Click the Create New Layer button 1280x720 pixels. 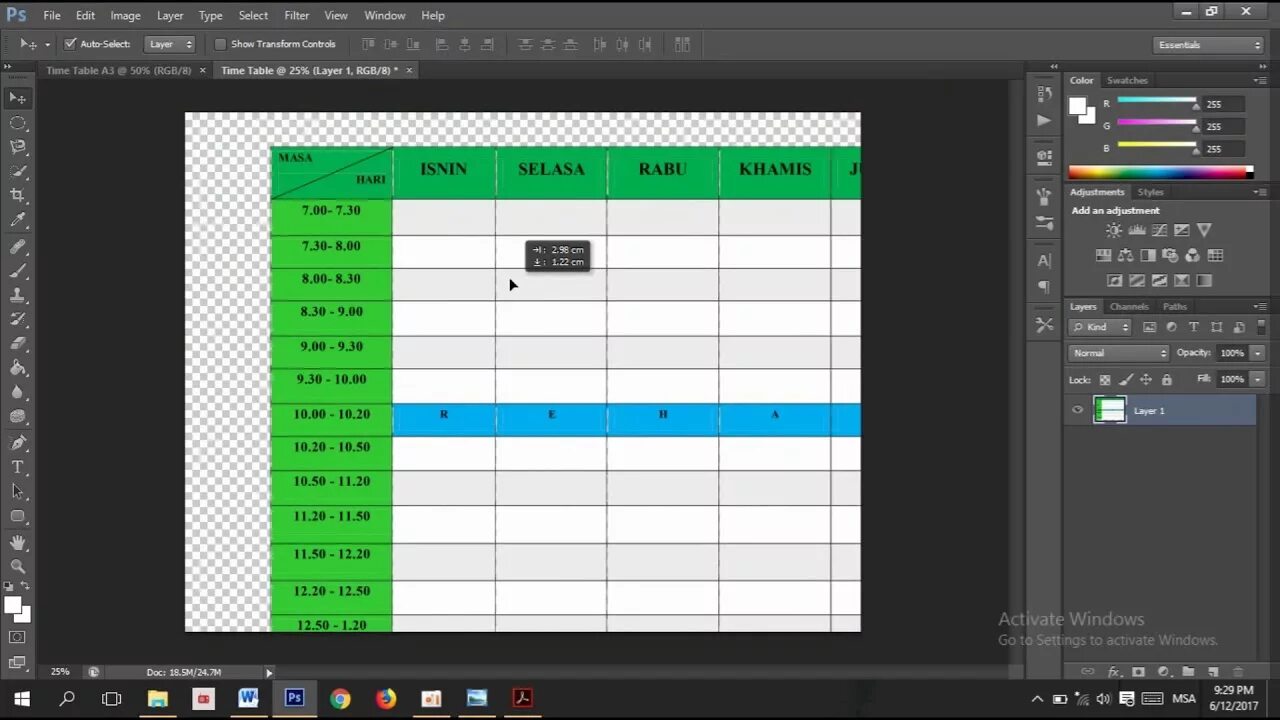point(1213,671)
